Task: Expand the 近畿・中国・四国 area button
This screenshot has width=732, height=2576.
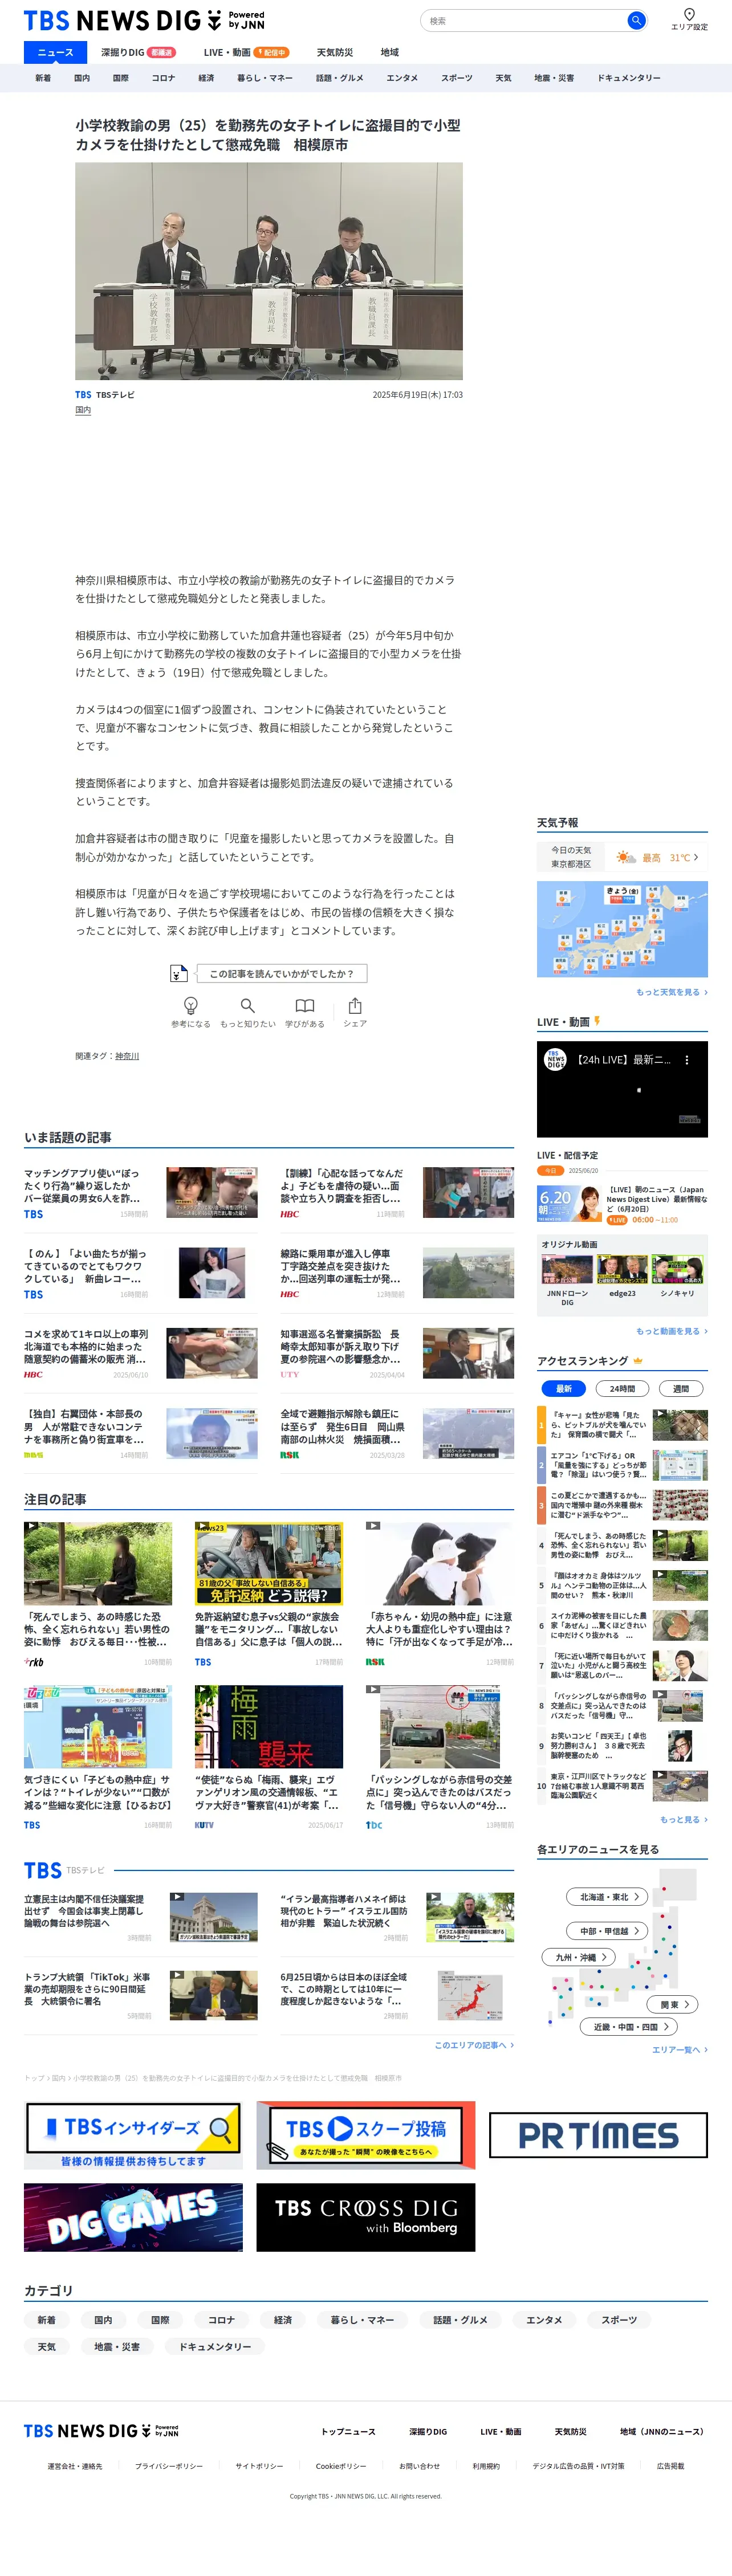Action: tap(630, 2026)
